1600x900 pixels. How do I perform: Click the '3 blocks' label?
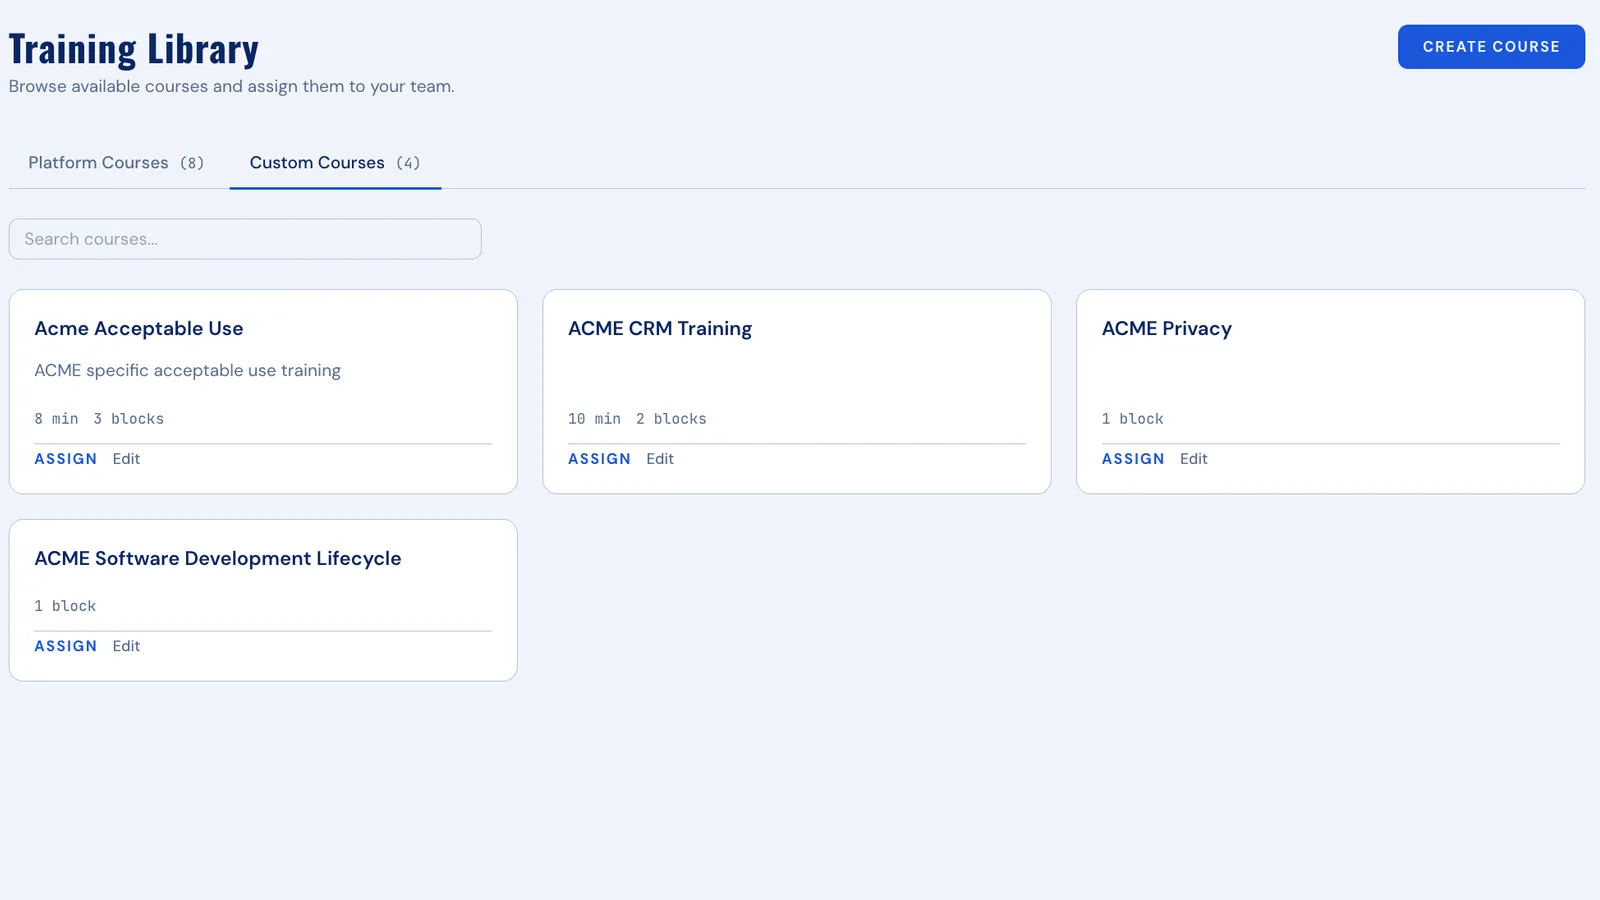coord(128,419)
